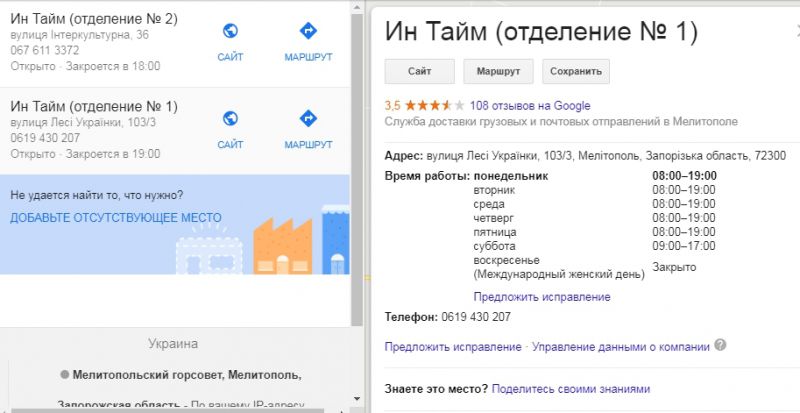
Task: Click Телефон: 0619 430 207 in details
Action: 447,317
